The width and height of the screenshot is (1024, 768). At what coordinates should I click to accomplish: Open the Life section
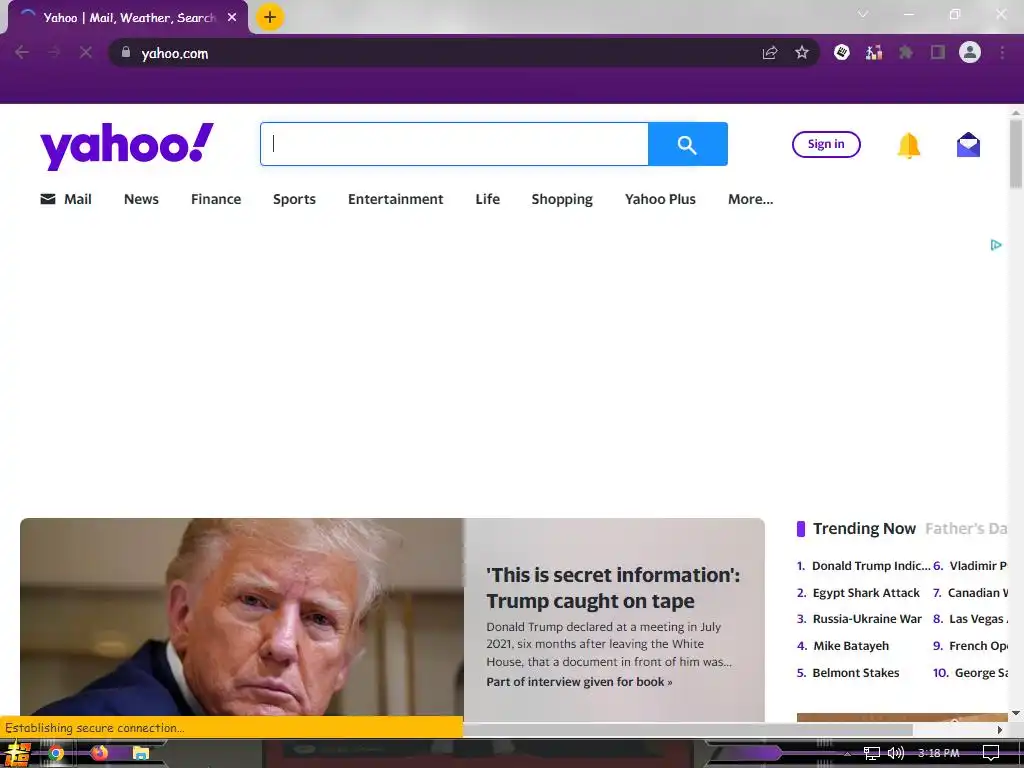[488, 199]
